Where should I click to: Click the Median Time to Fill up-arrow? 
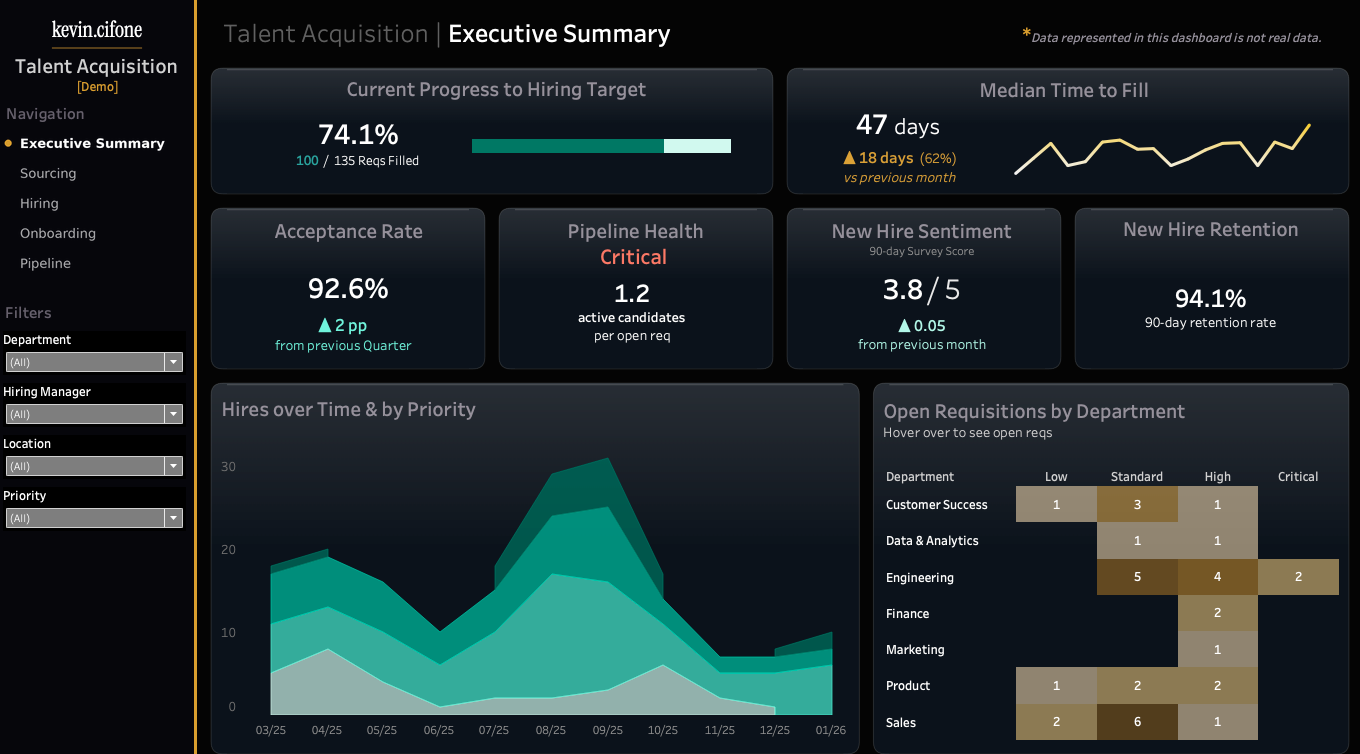click(x=850, y=158)
